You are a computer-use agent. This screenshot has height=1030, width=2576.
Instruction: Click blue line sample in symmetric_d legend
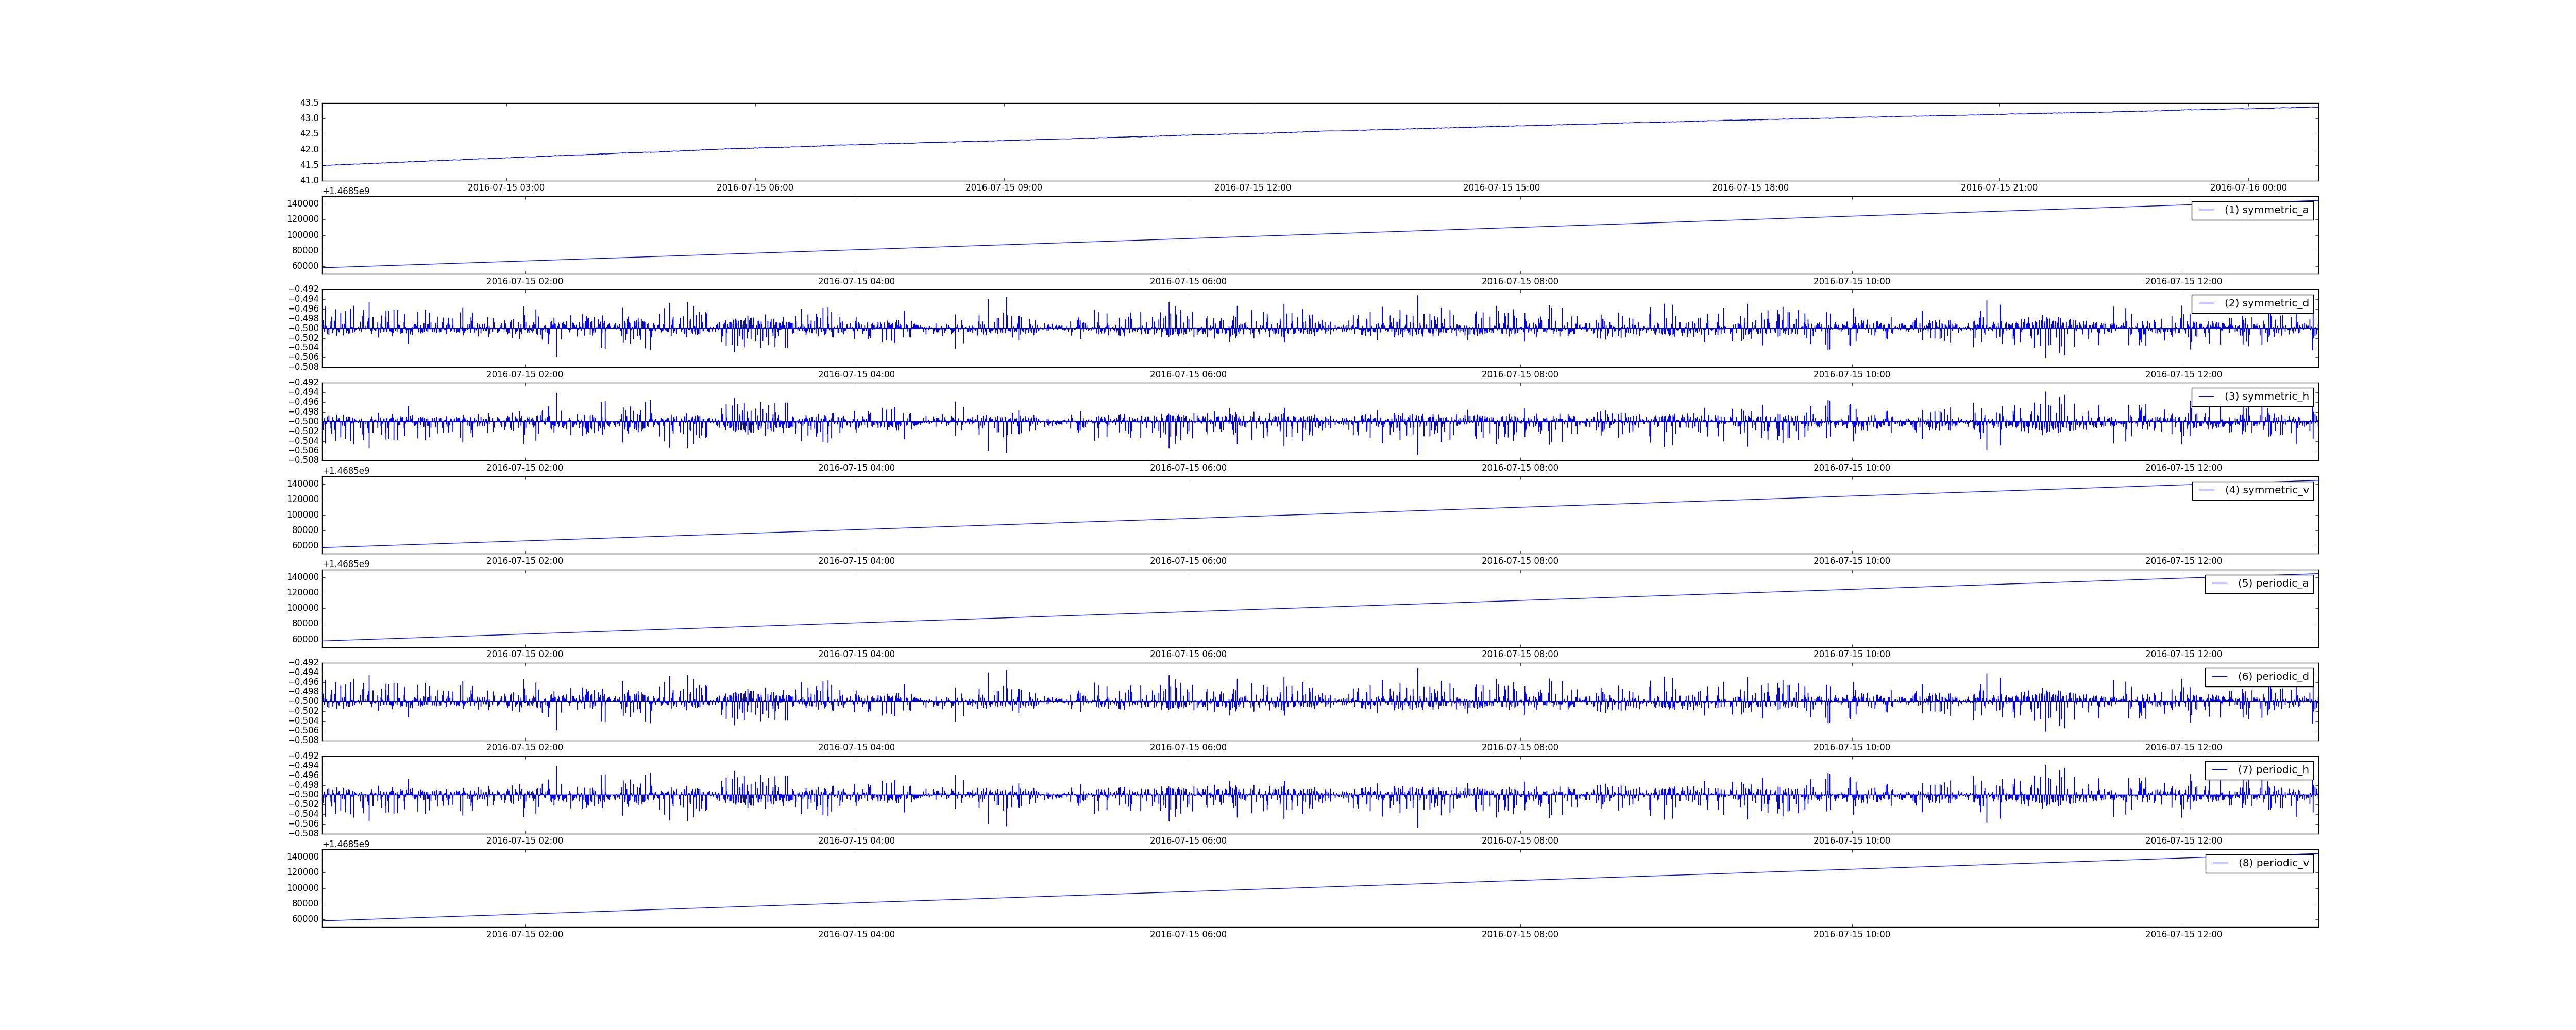2206,303
